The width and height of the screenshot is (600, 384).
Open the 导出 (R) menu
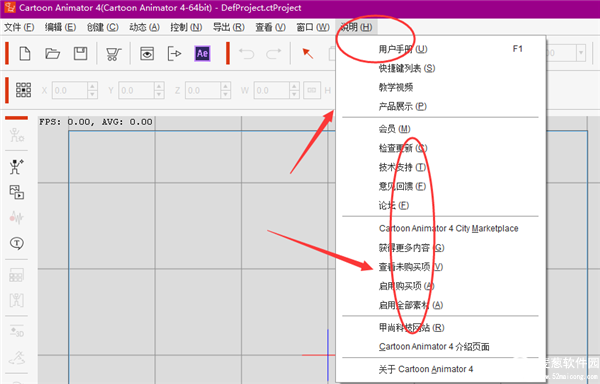(229, 27)
